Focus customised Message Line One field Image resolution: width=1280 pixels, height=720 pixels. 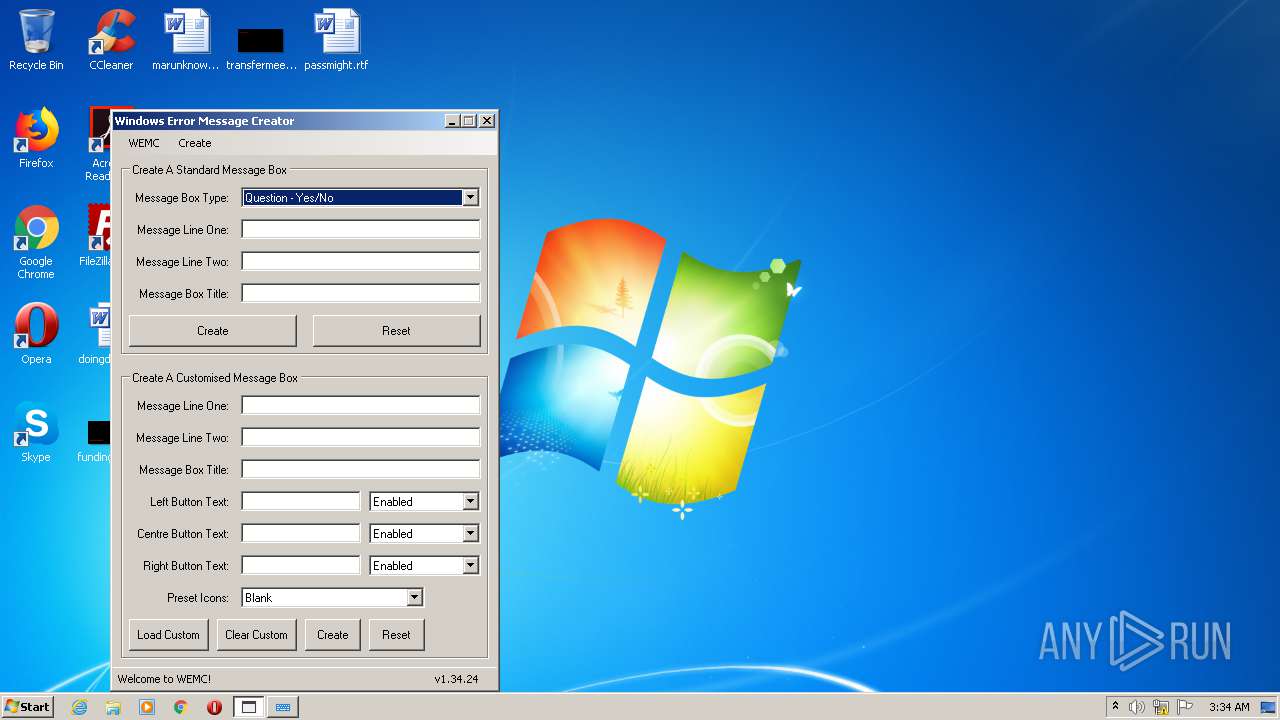[x=360, y=406]
